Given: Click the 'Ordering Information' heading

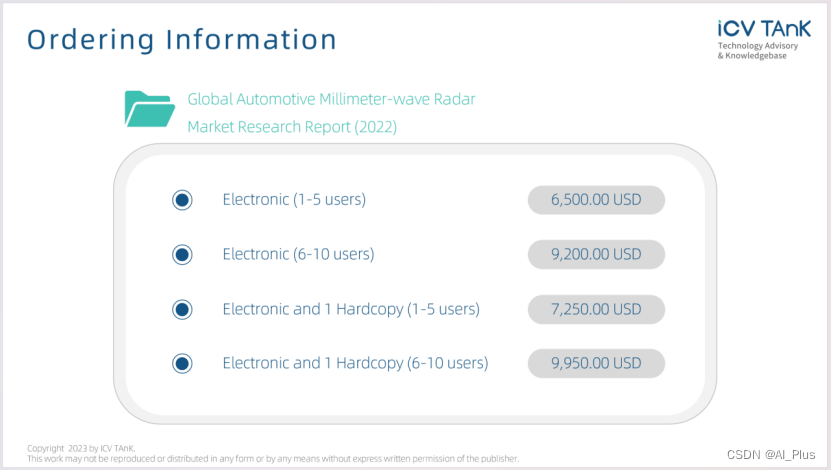Looking at the screenshot, I should (x=182, y=40).
